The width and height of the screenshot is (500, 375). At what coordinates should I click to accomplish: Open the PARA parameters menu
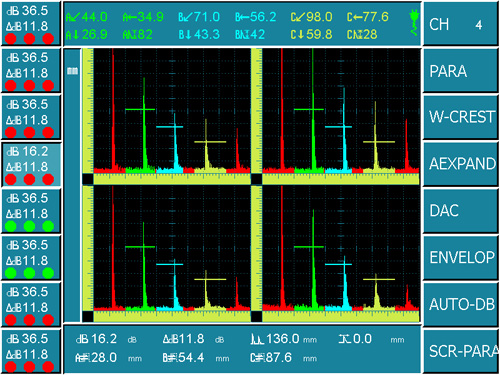[x=461, y=71]
